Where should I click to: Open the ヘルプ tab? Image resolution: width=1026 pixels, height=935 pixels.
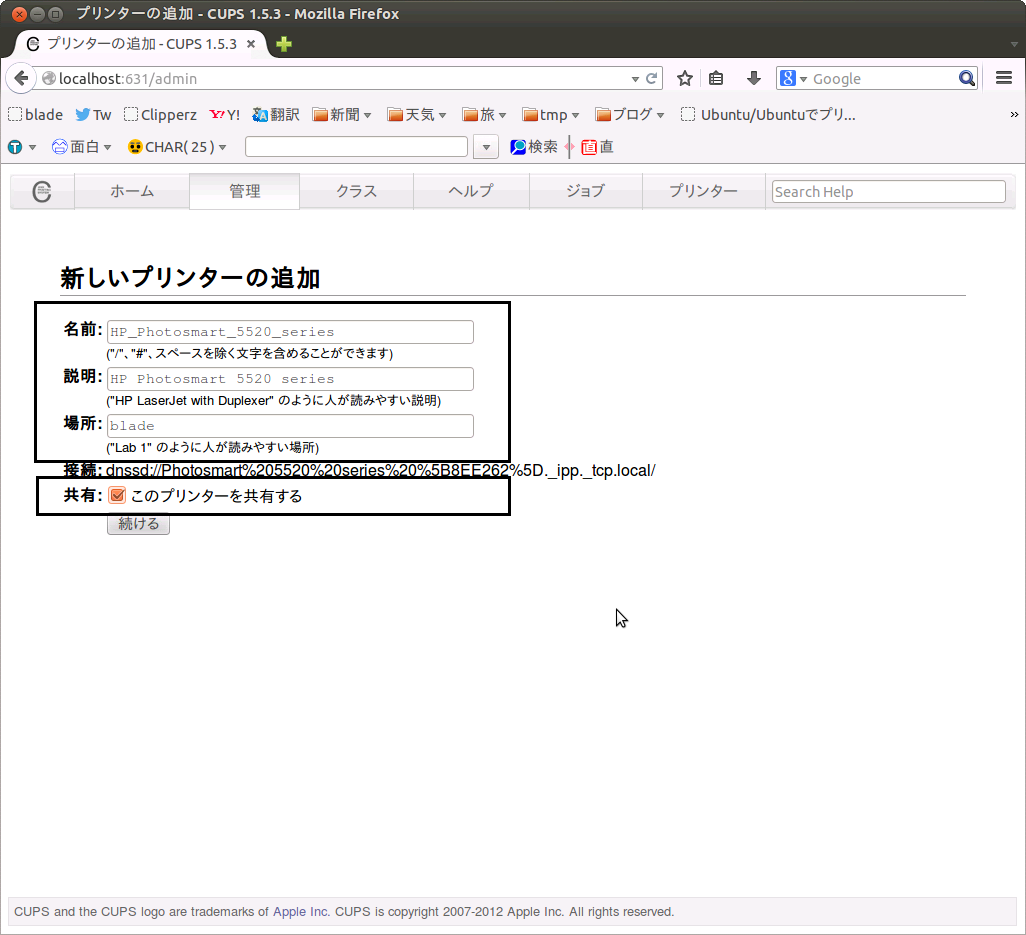point(471,192)
